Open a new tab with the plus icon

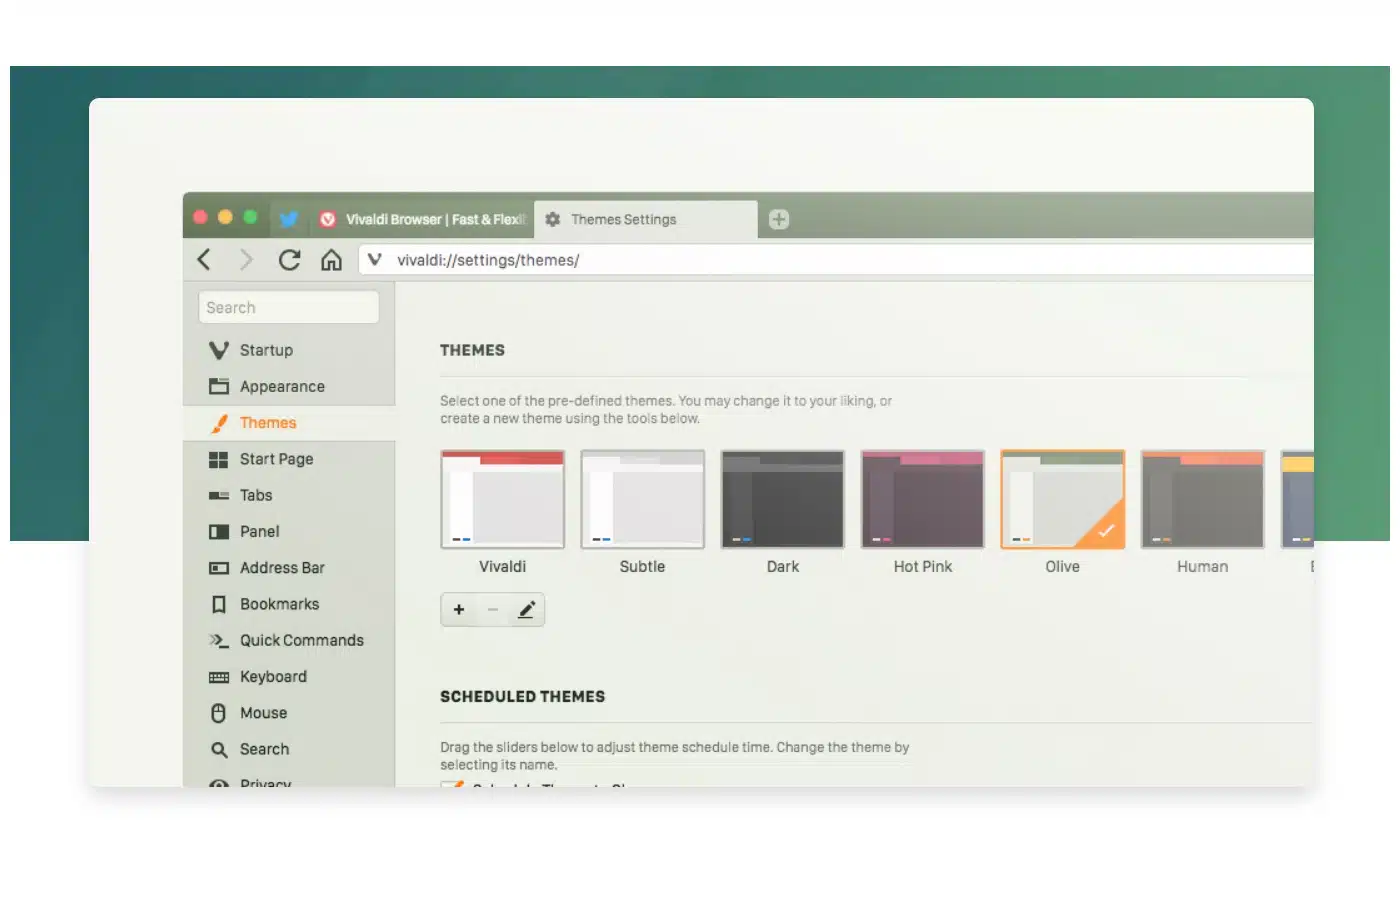tap(779, 219)
